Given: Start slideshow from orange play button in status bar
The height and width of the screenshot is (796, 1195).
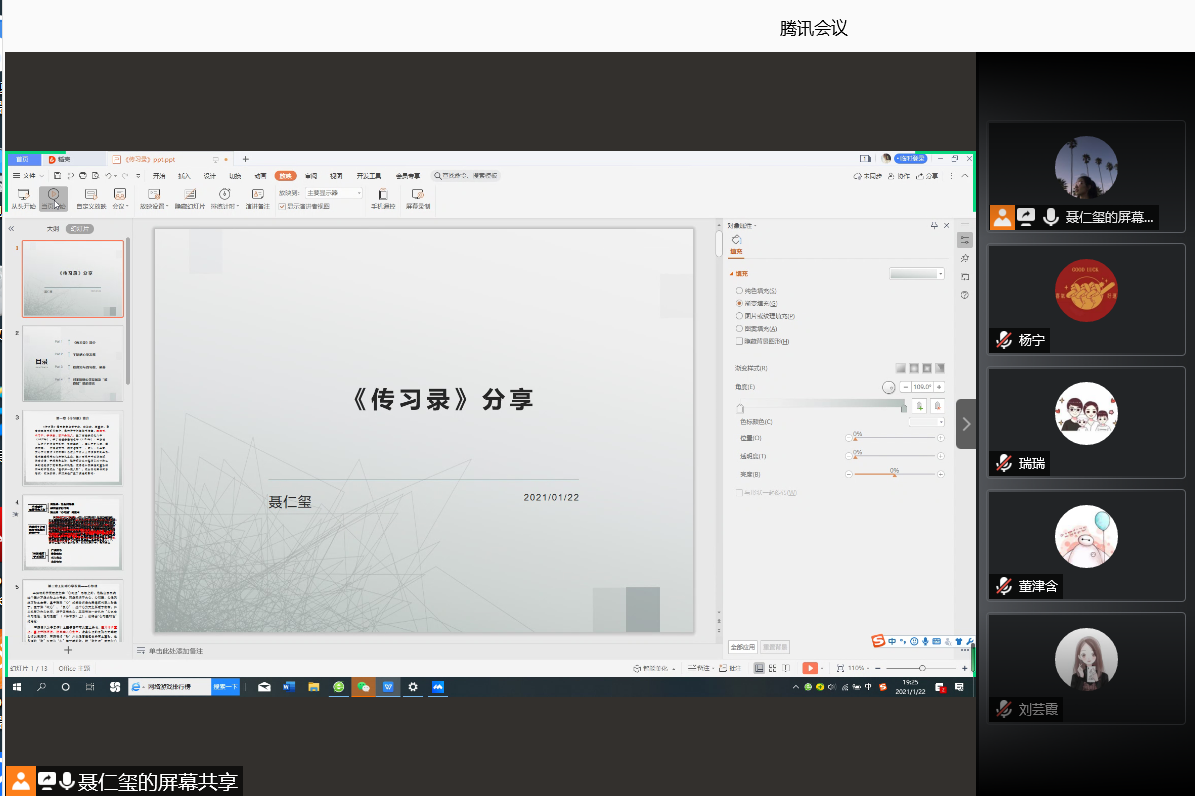Looking at the screenshot, I should (x=809, y=668).
